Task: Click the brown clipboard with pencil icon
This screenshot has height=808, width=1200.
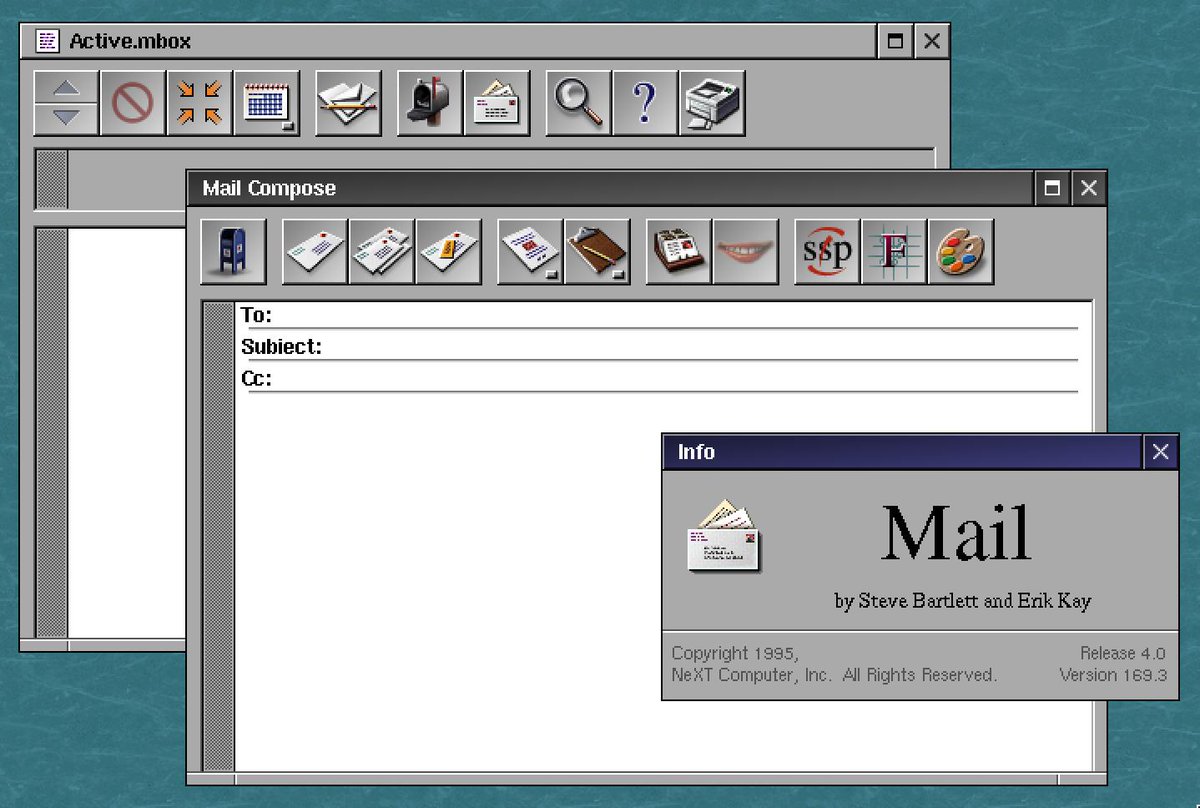Action: 597,252
